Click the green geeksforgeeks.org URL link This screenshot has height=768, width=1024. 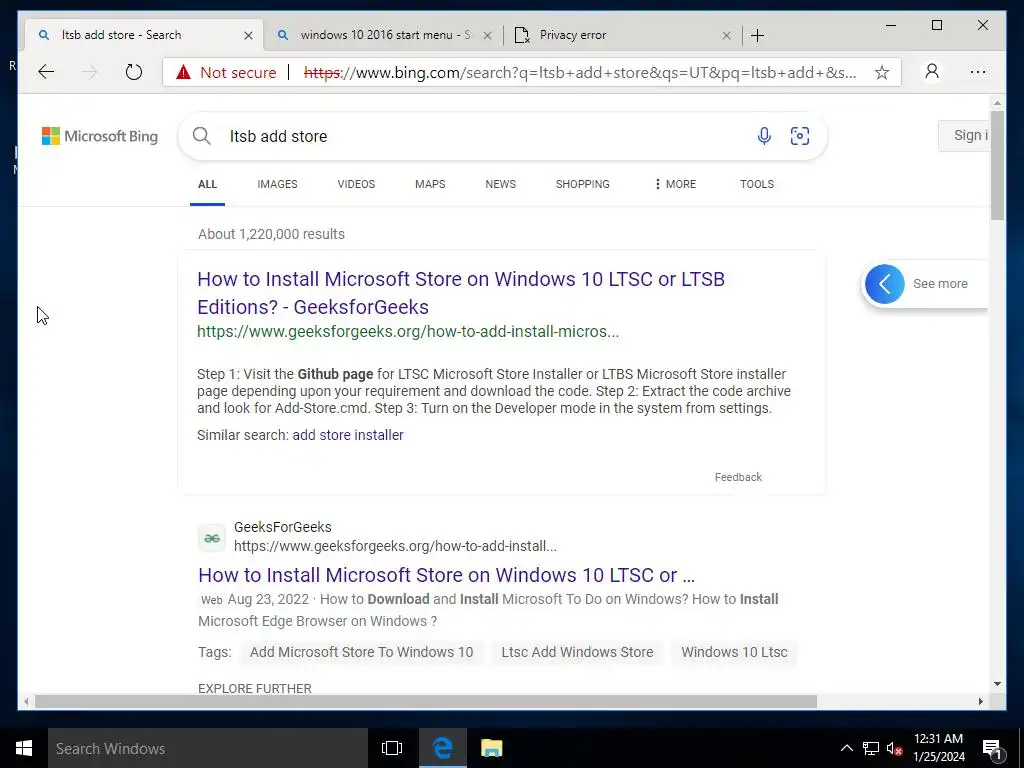408,332
